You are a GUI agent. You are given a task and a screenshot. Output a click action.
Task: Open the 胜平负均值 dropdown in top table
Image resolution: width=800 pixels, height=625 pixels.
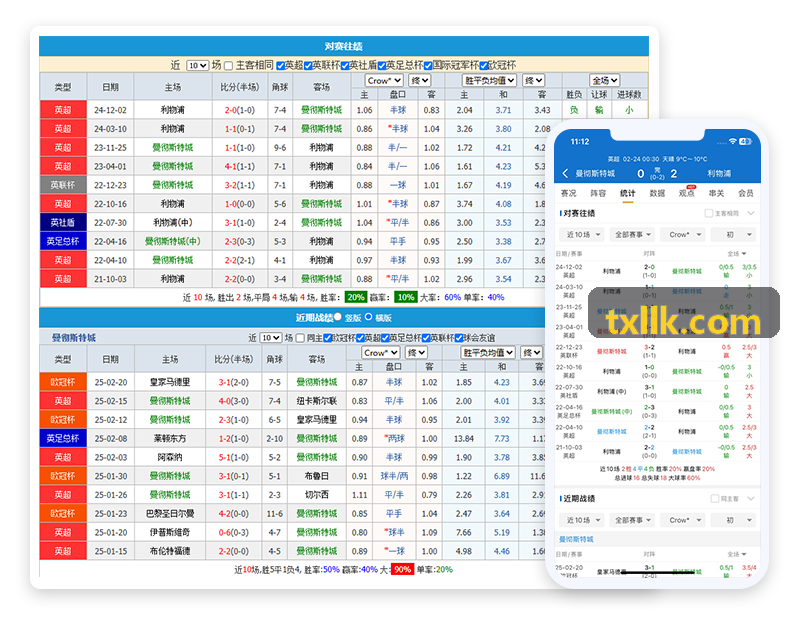point(489,80)
